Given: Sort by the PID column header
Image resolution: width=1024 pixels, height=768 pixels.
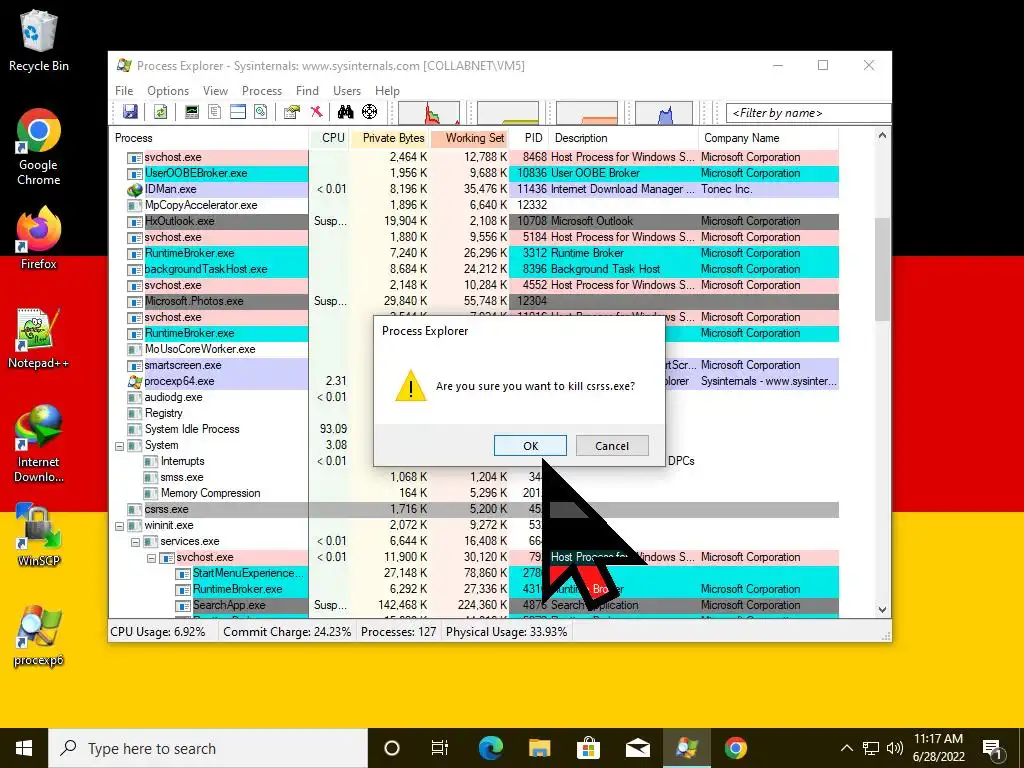Looking at the screenshot, I should coord(528,138).
